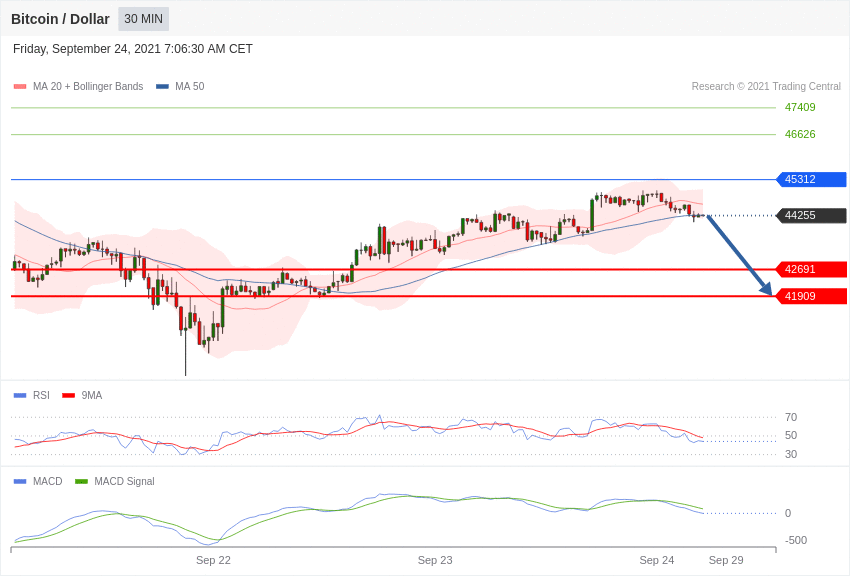The image size is (850, 576).
Task: Click the Bitcoin / Dollar chart title
Action: 60,19
